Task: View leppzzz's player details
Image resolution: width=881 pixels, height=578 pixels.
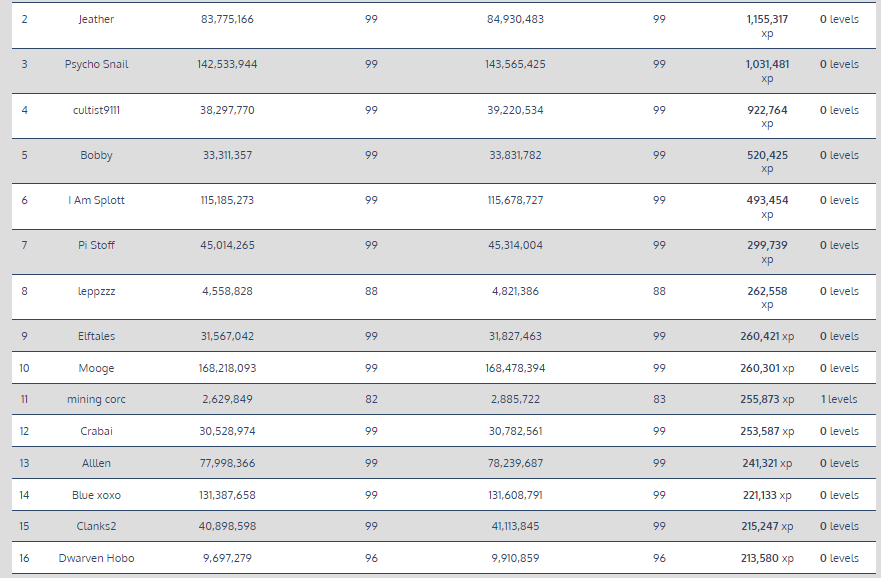Action: click(96, 291)
